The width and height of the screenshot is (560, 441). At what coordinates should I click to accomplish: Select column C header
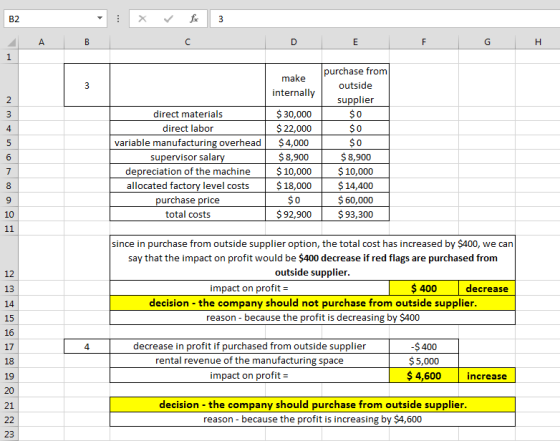(188, 42)
